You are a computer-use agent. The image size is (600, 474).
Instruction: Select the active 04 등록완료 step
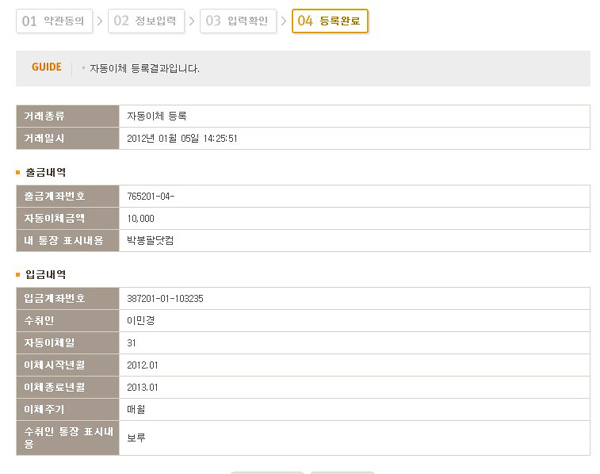pyautogui.click(x=330, y=20)
